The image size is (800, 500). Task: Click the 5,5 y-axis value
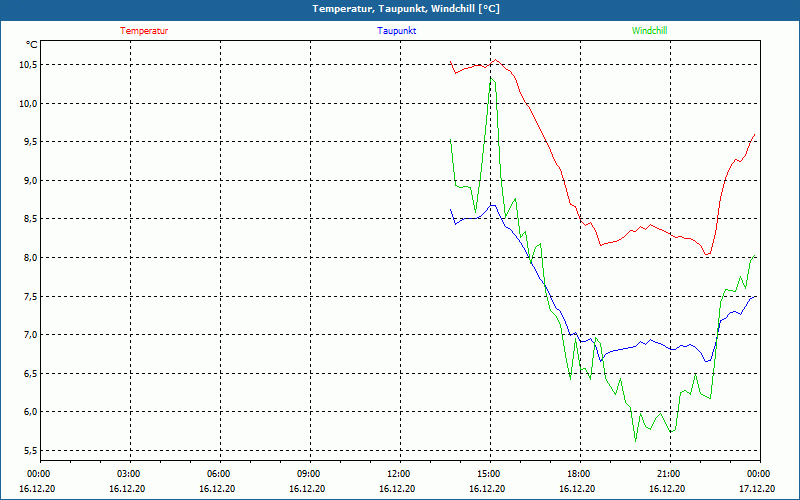coord(30,451)
